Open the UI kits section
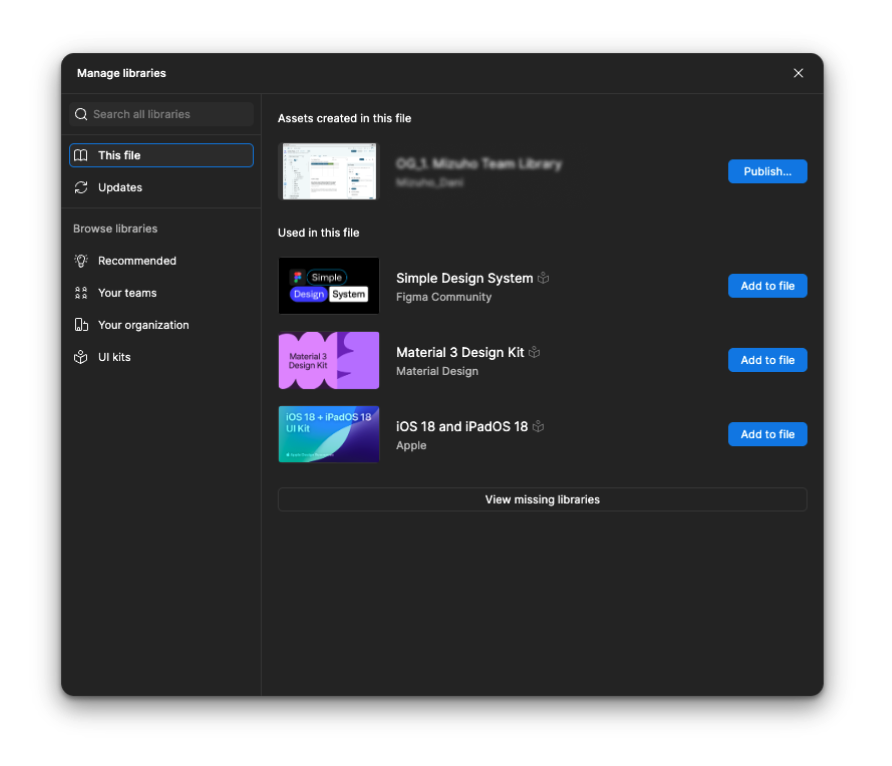The width and height of the screenshot is (892, 766). pos(162,357)
